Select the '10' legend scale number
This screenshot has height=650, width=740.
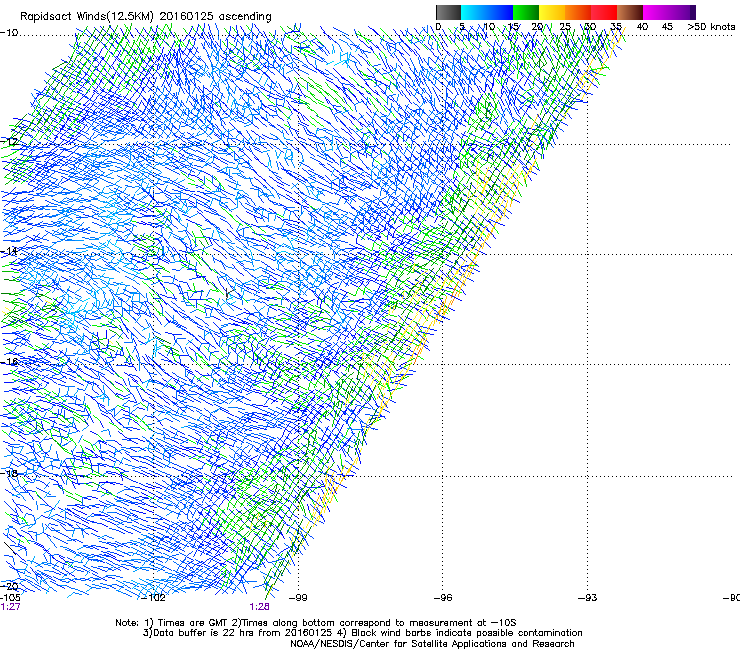tap(489, 26)
